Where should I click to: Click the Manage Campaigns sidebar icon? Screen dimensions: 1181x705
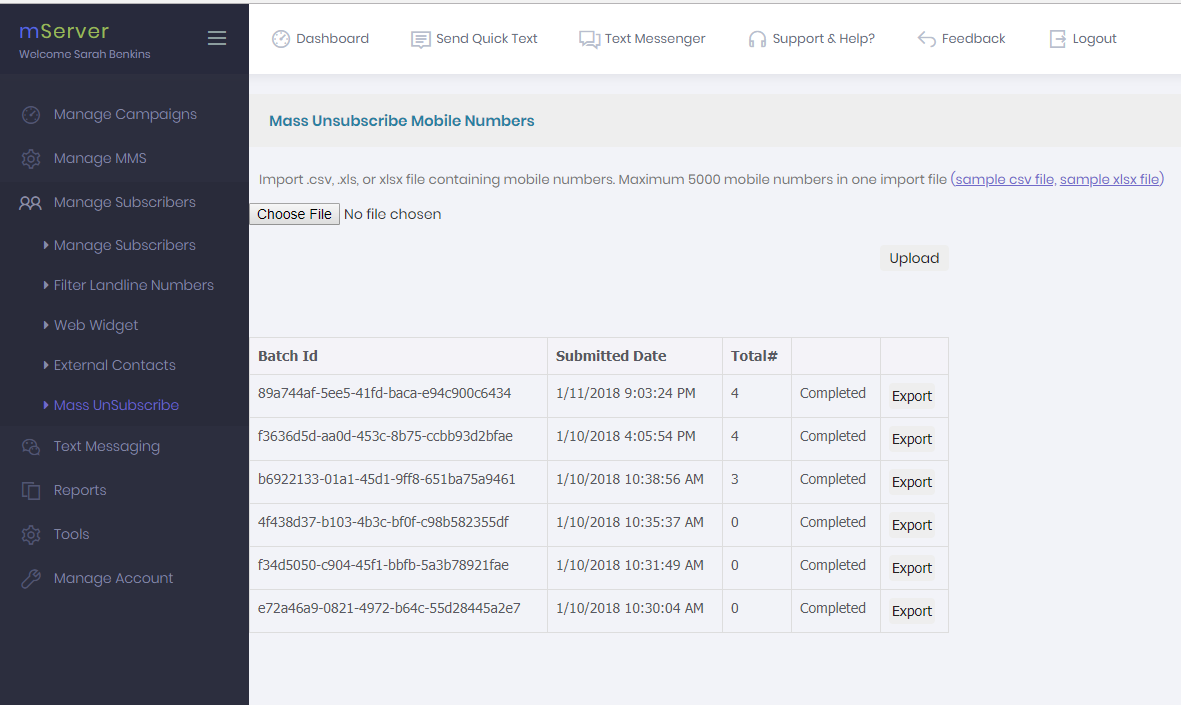pos(31,114)
